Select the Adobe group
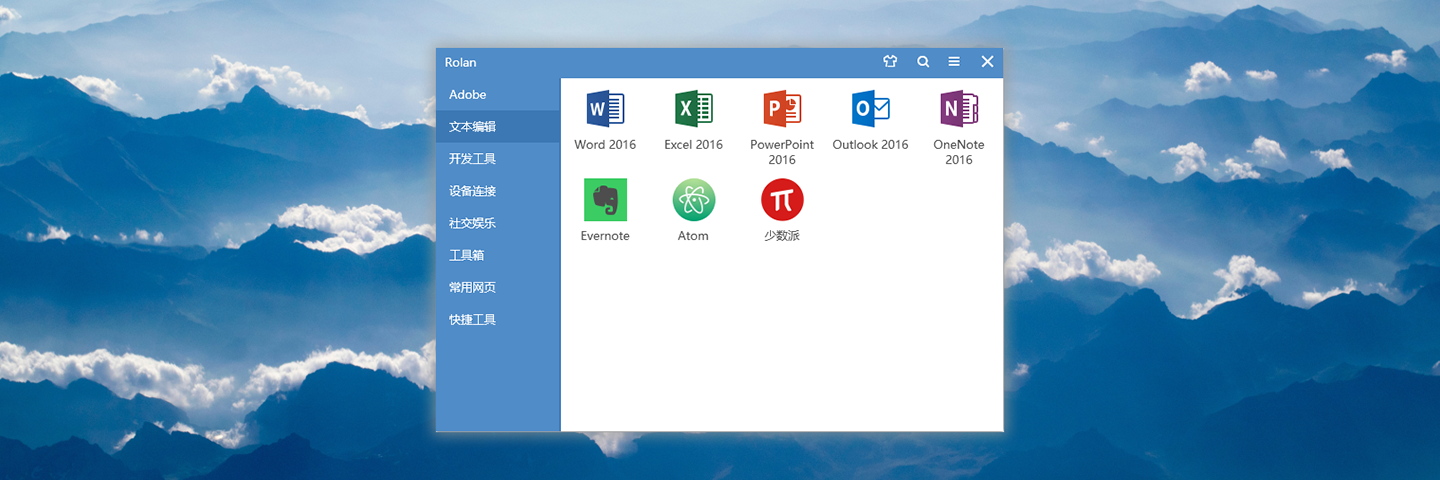The height and width of the screenshot is (480, 1440). click(498, 94)
